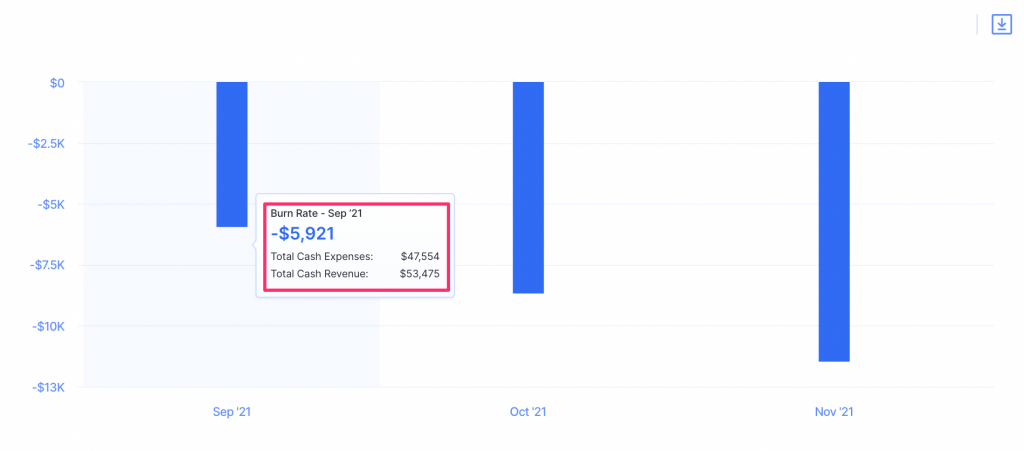Screen dimensions: 1024x451
Task: Click the download chart icon
Action: [1001, 25]
